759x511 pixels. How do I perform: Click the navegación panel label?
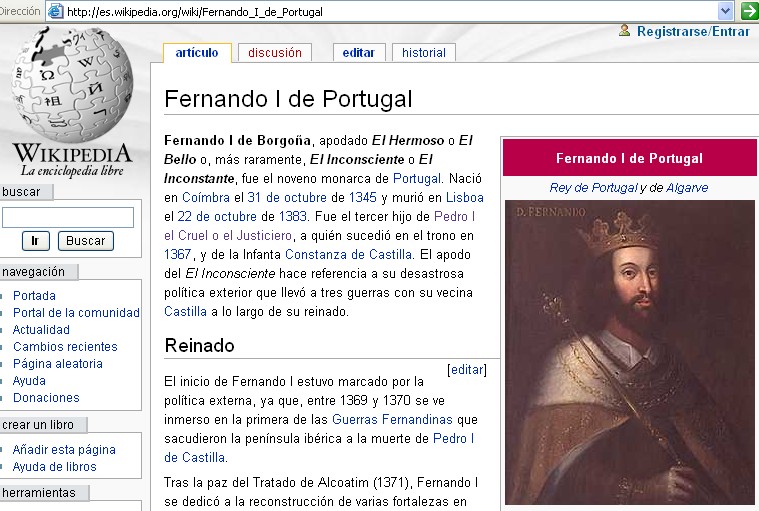pyautogui.click(x=33, y=272)
